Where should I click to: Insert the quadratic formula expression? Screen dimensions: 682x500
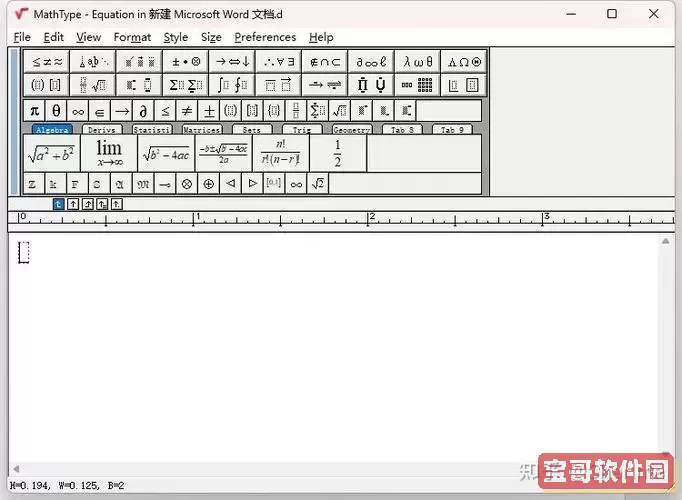point(224,153)
